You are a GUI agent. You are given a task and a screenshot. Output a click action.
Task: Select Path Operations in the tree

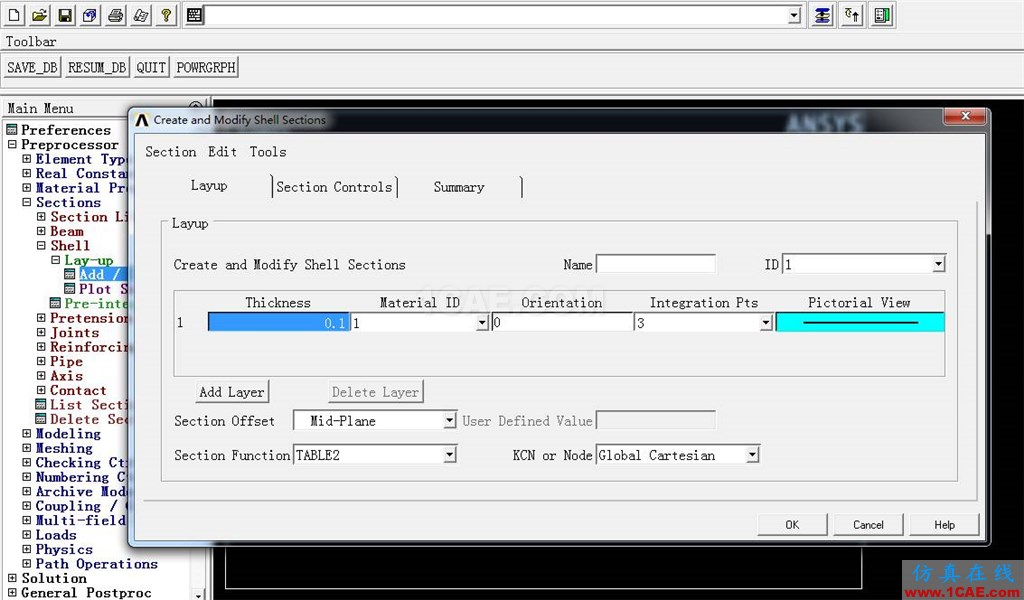tap(97, 563)
